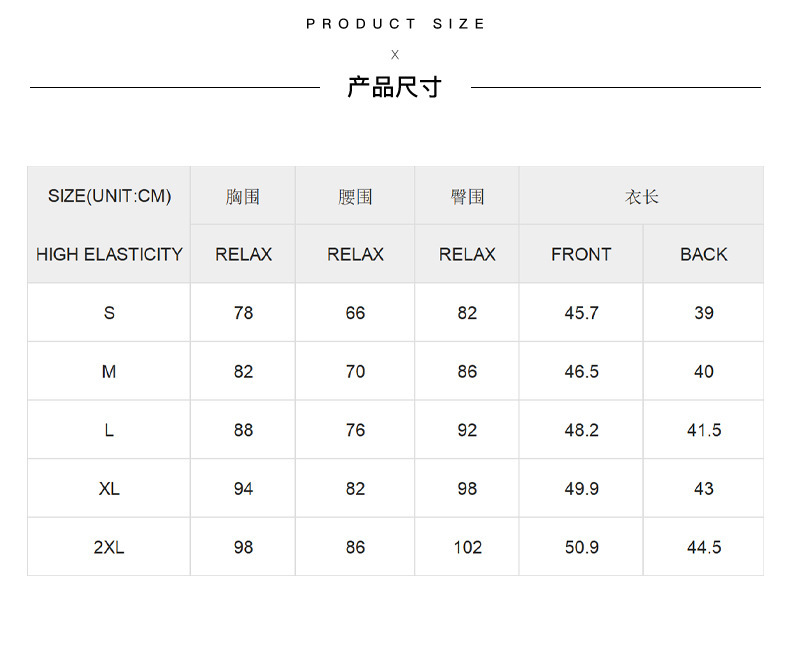
Task: Select the 产品尺寸 title
Action: click(x=395, y=87)
